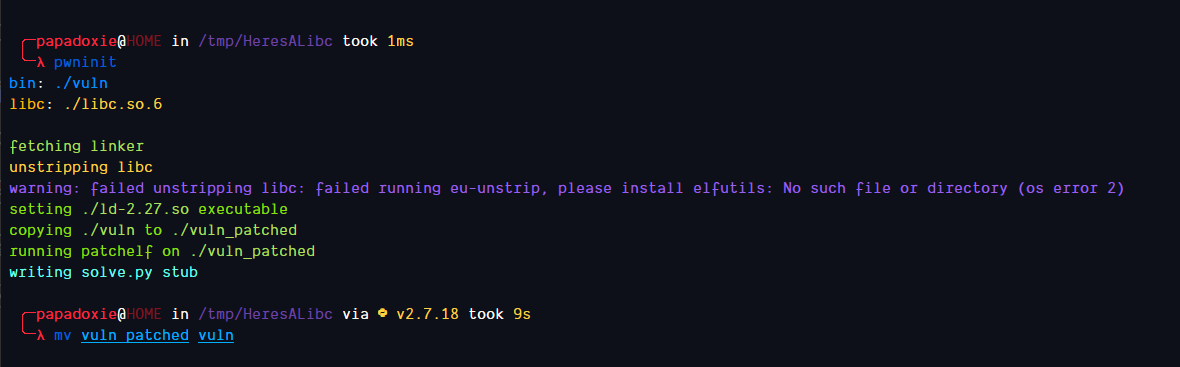Image resolution: width=1180 pixels, height=367 pixels.
Task: Click the mv command word
Action: (x=63, y=335)
